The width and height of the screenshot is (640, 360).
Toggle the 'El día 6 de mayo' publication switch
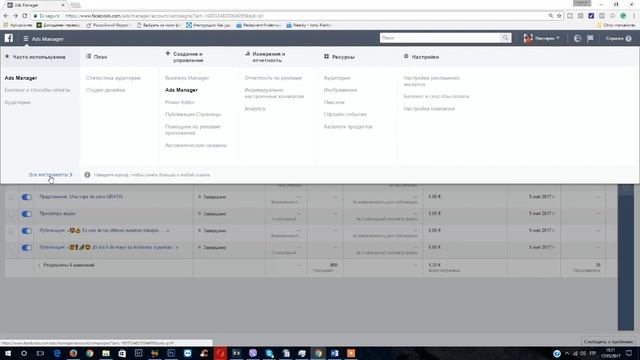pos(27,248)
